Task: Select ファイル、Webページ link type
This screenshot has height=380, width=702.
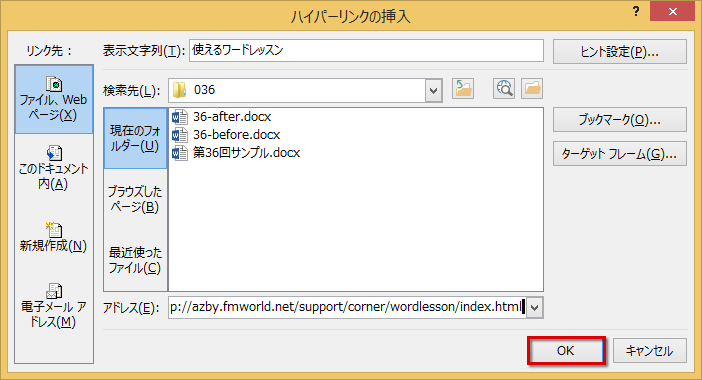Action: coord(54,99)
